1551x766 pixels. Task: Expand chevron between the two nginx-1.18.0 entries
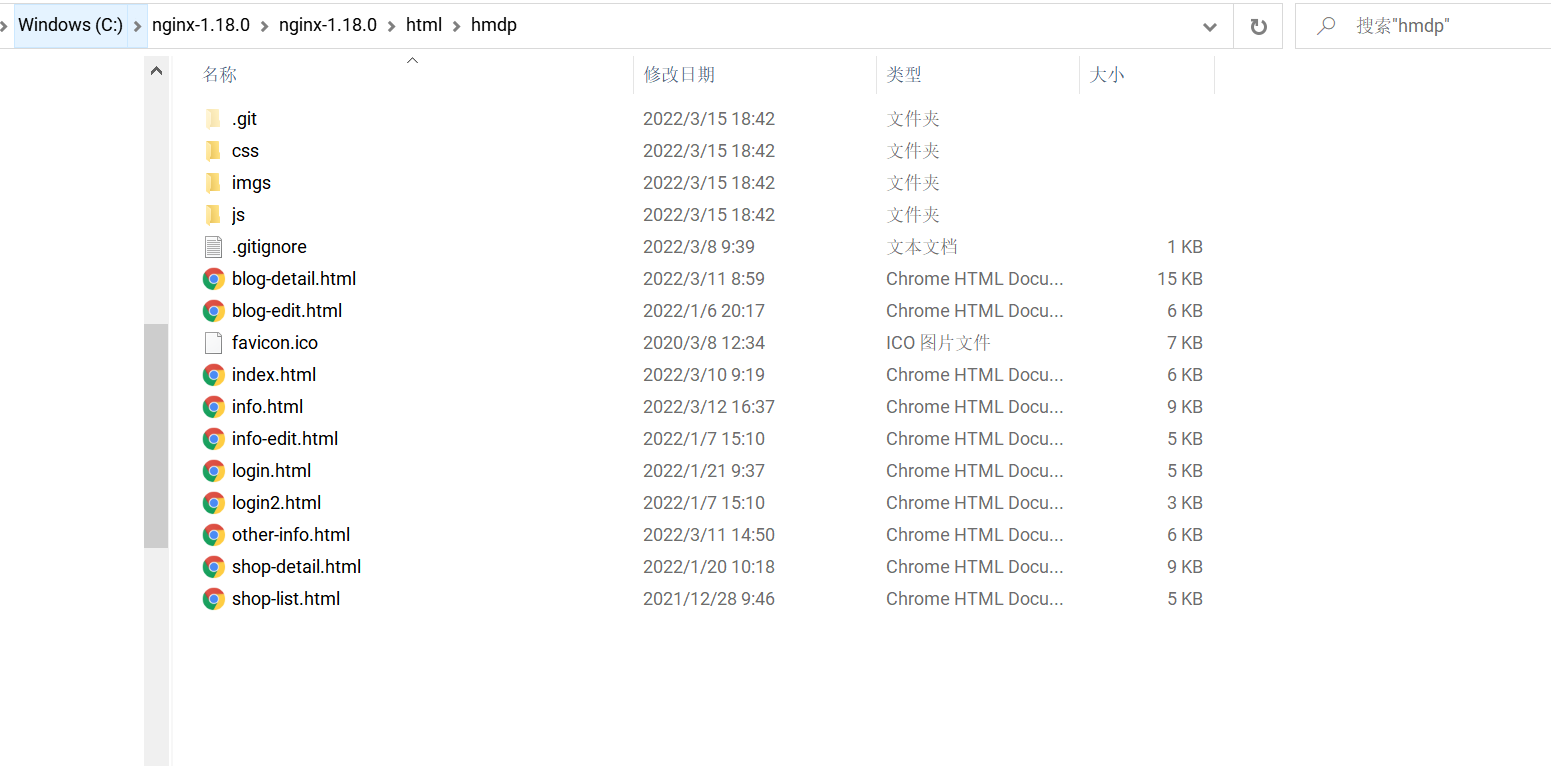[265, 26]
